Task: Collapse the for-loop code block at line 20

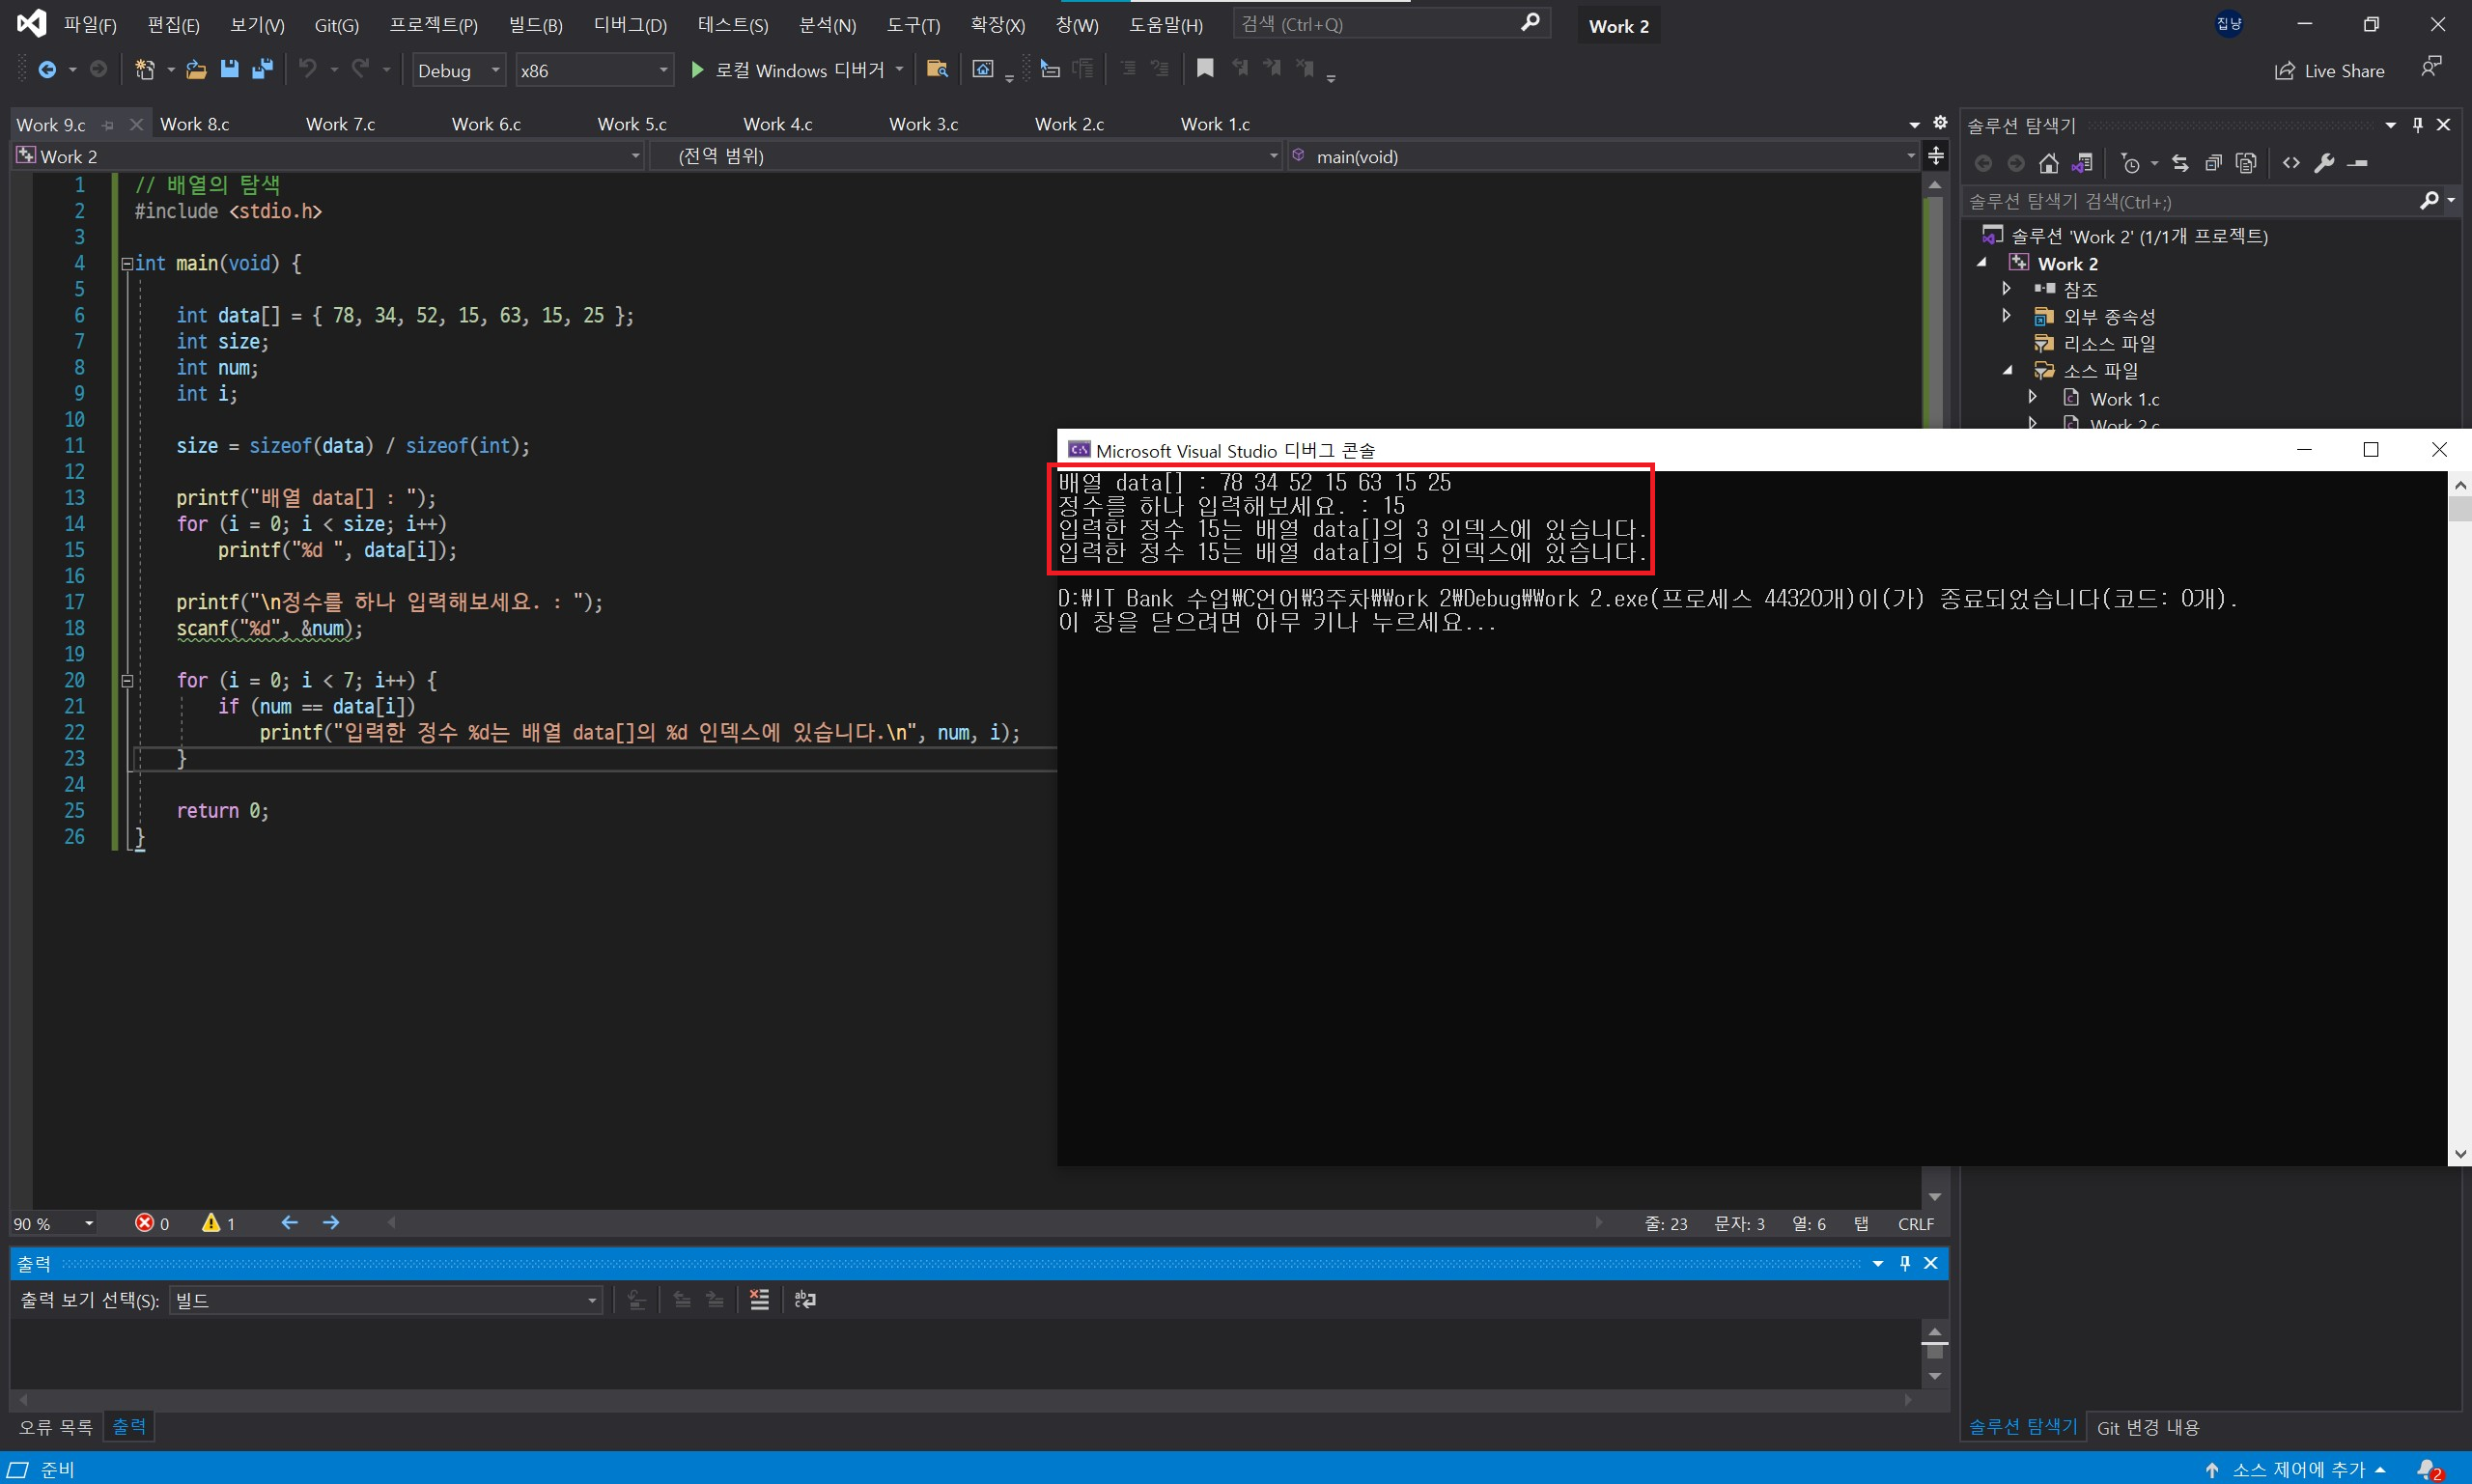Action: click(x=127, y=681)
